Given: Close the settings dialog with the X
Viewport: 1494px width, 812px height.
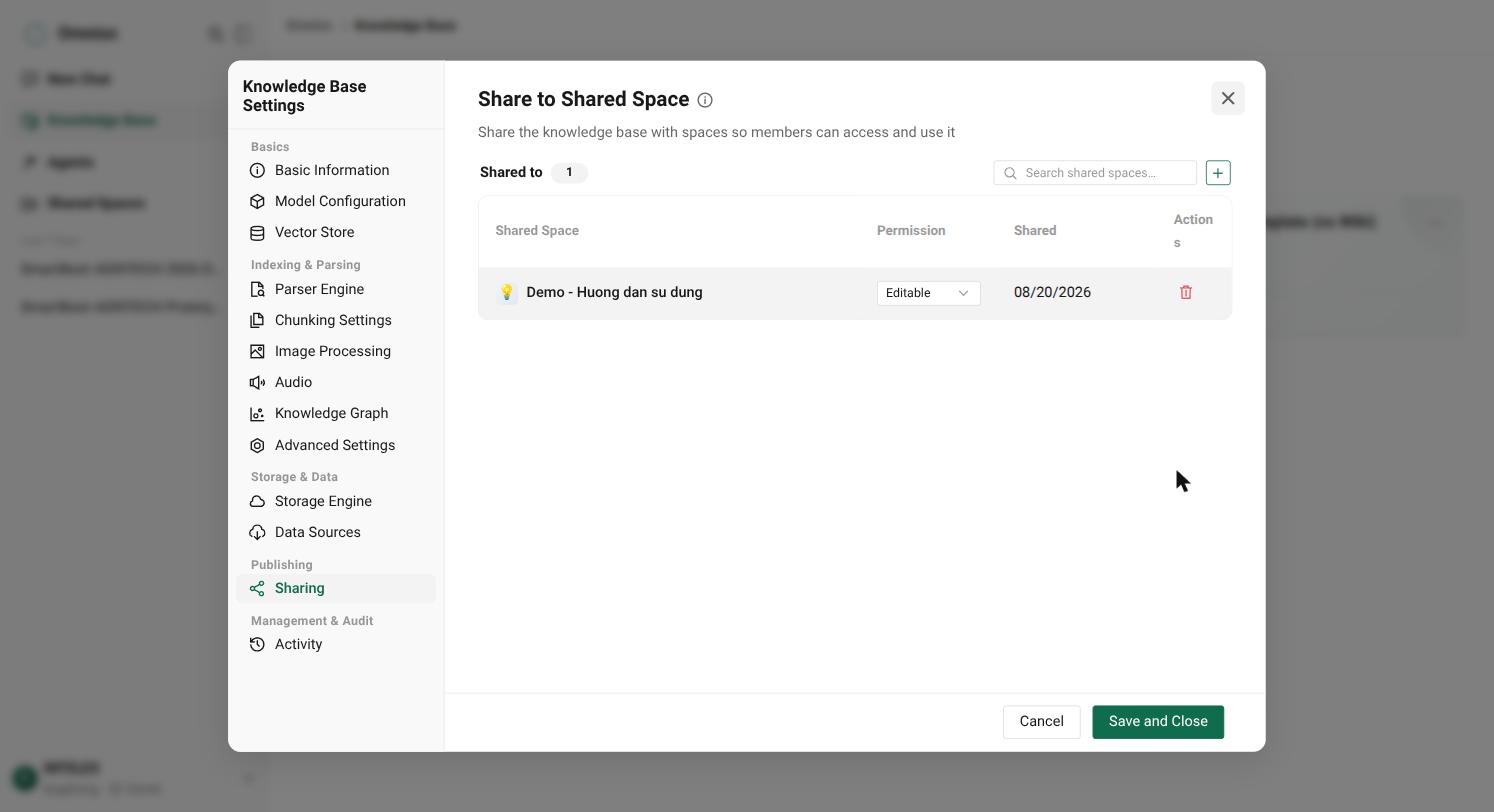Looking at the screenshot, I should point(1228,98).
